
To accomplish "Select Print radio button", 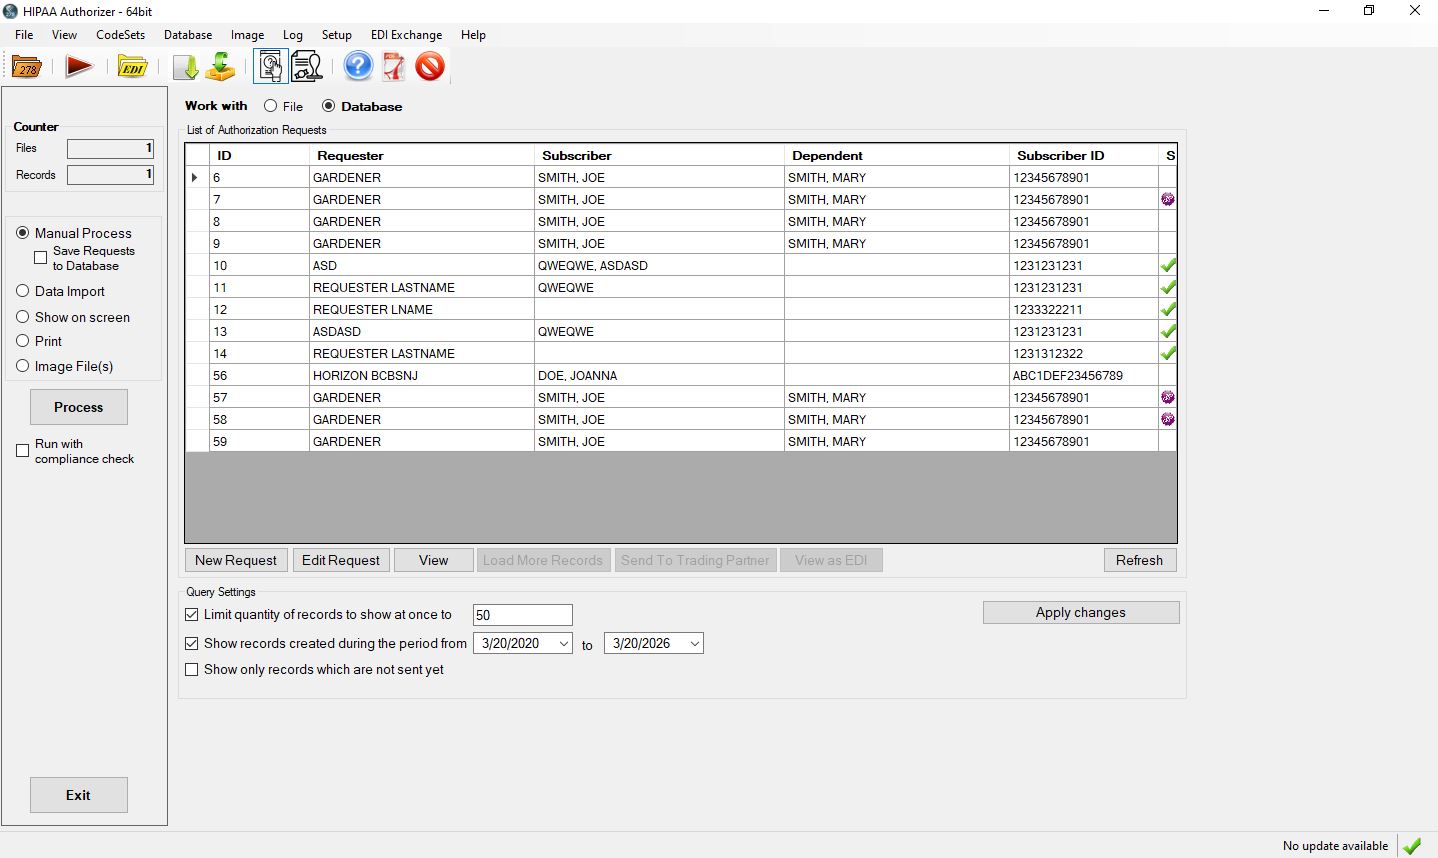I will pos(23,341).
